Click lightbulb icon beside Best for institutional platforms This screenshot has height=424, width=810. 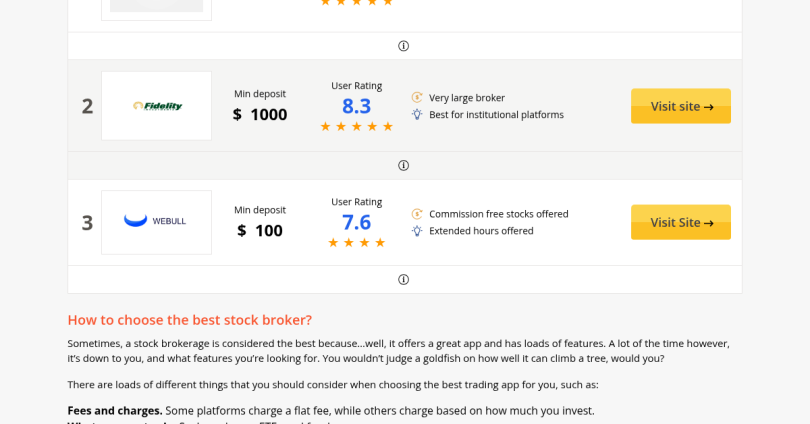417,114
